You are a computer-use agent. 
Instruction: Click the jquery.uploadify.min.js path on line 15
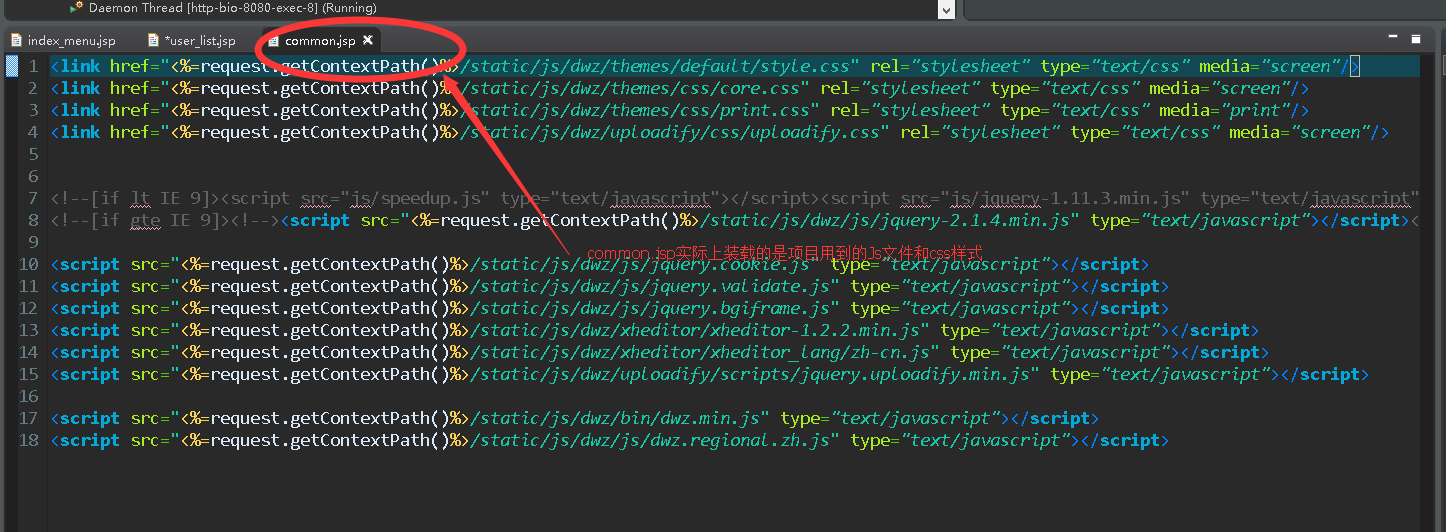point(750,374)
